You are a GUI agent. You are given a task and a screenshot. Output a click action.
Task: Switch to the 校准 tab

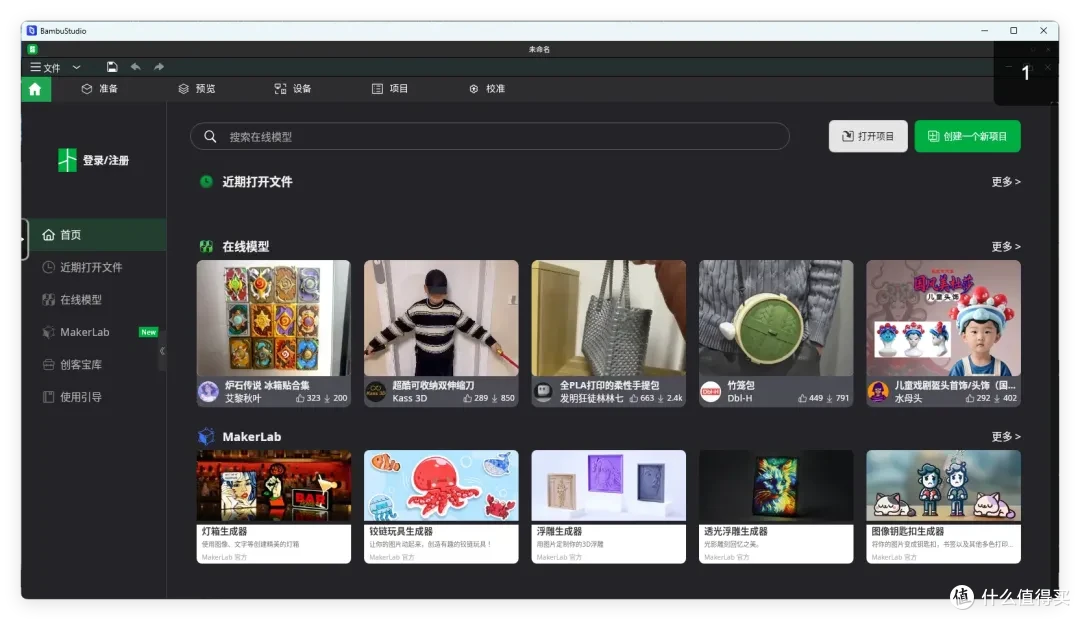pos(487,89)
